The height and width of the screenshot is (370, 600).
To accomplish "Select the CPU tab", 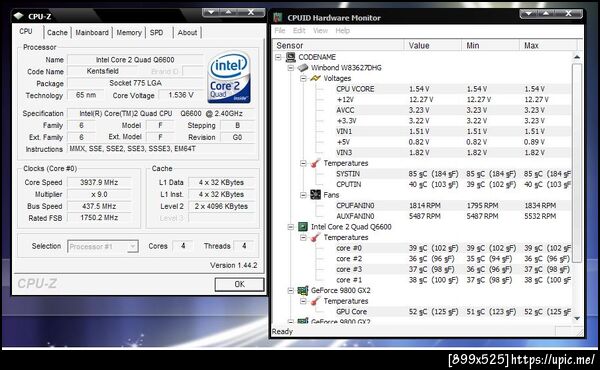I will pos(26,31).
